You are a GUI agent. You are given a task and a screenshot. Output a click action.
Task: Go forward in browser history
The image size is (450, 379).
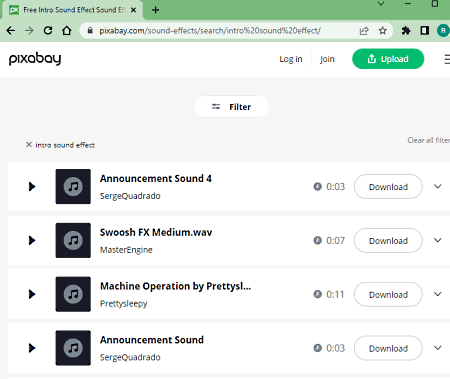(29, 31)
